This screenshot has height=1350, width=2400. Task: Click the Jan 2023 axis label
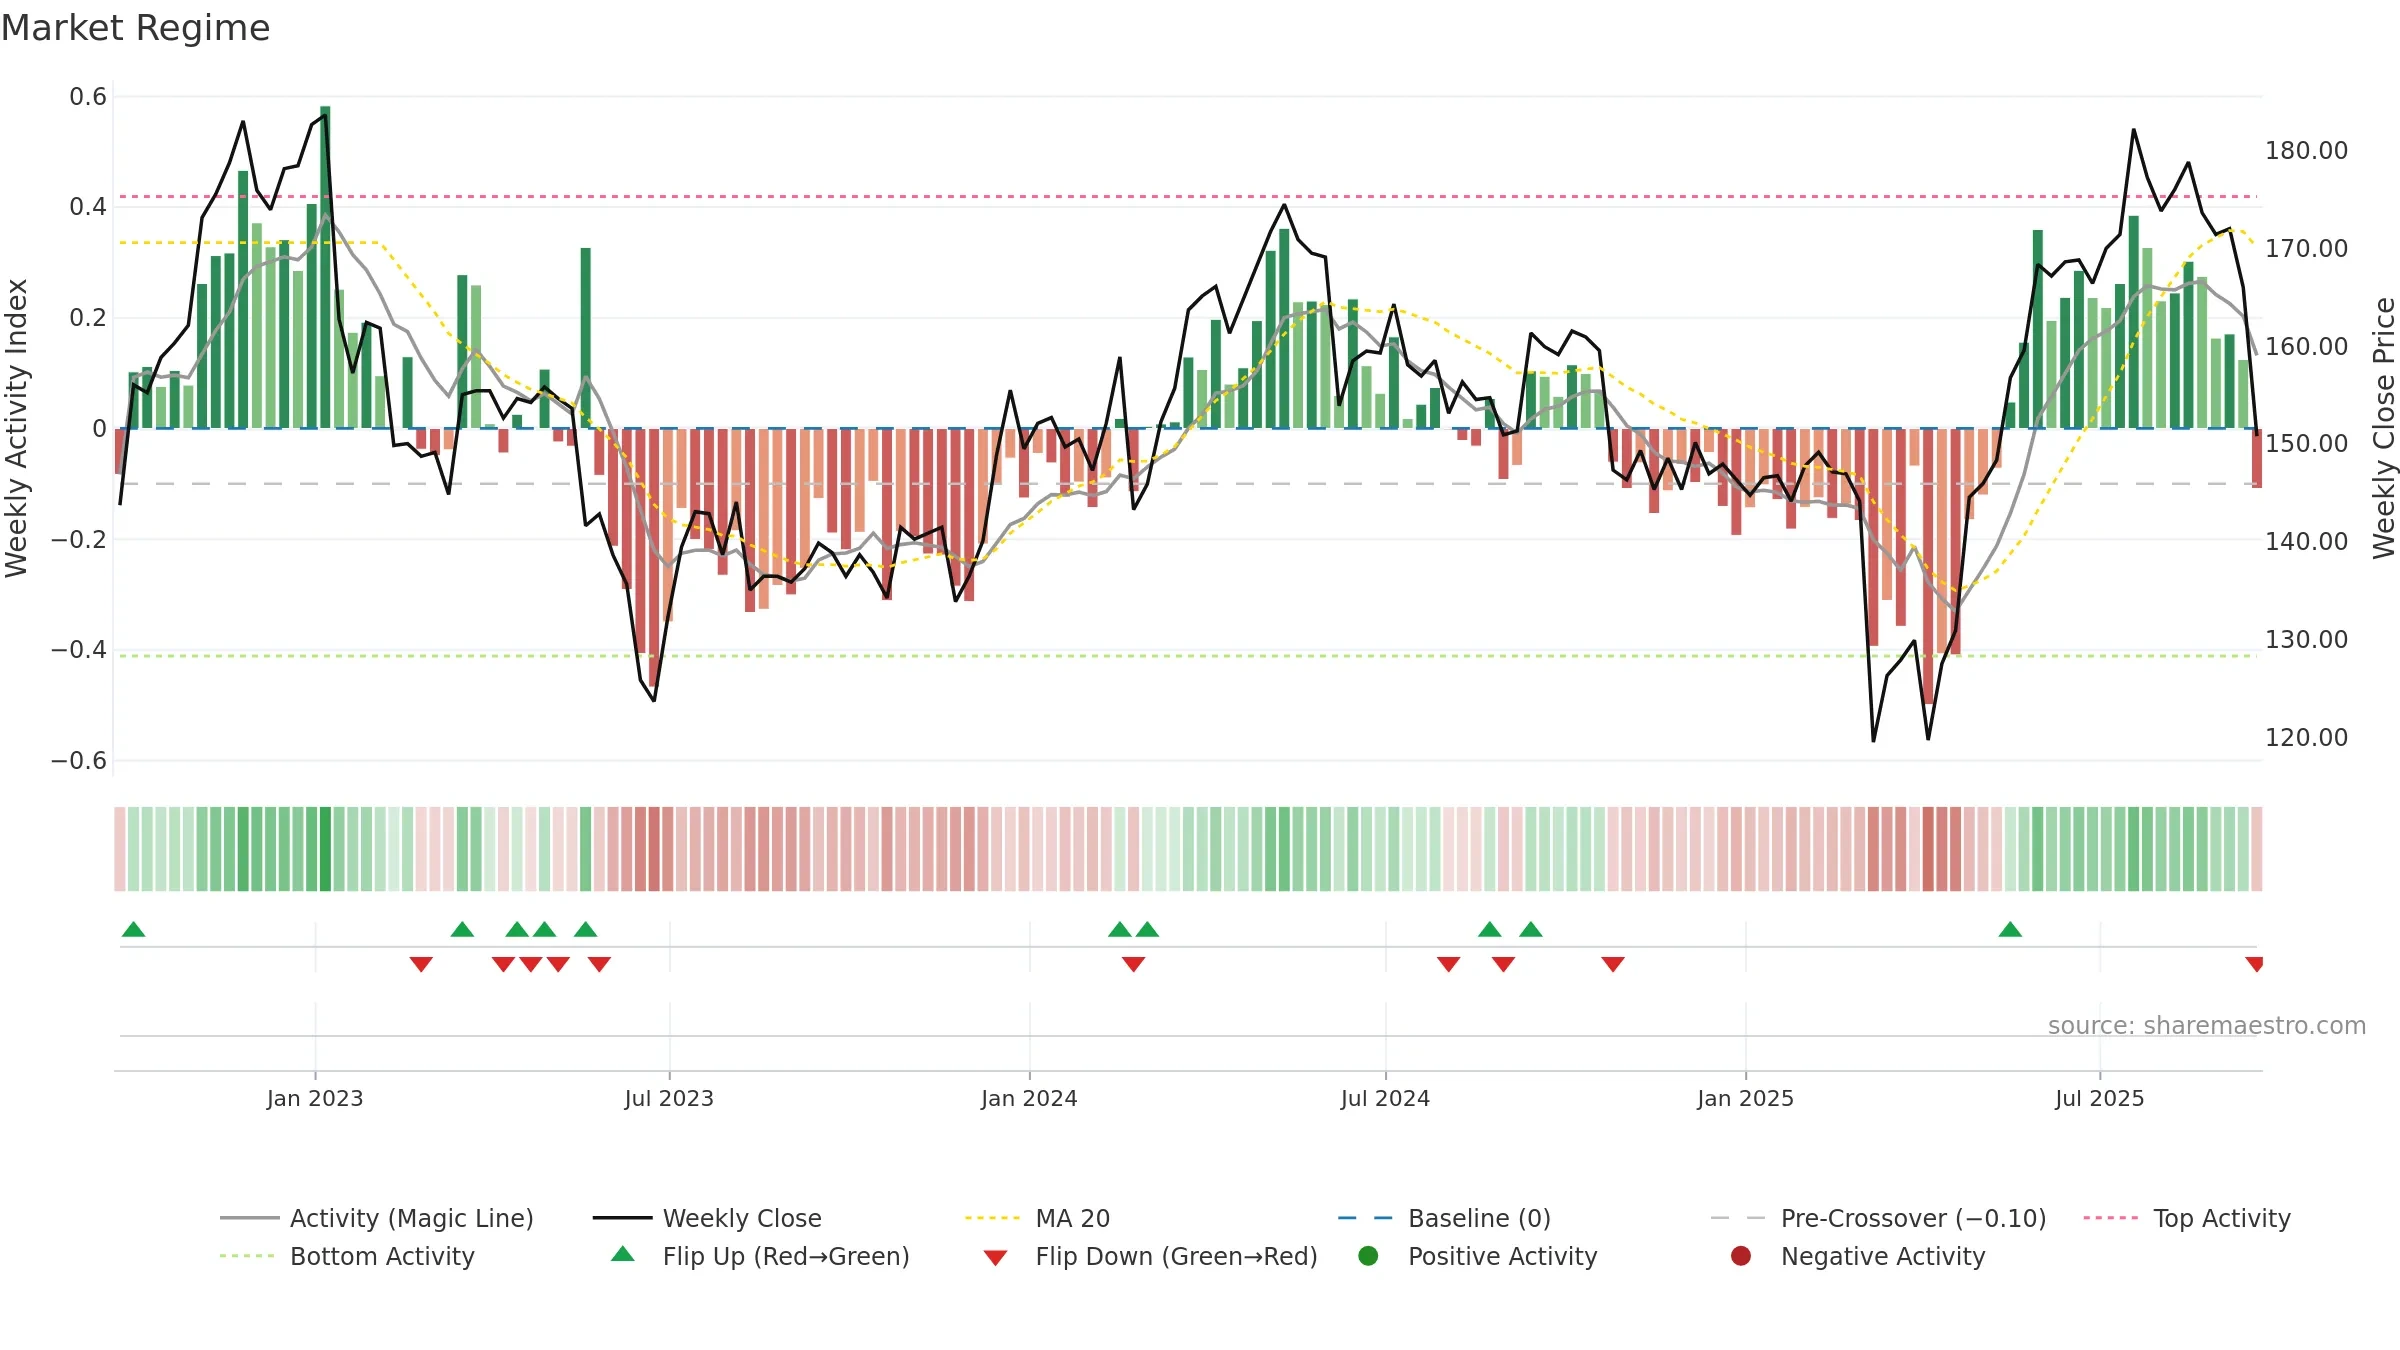[x=315, y=1098]
